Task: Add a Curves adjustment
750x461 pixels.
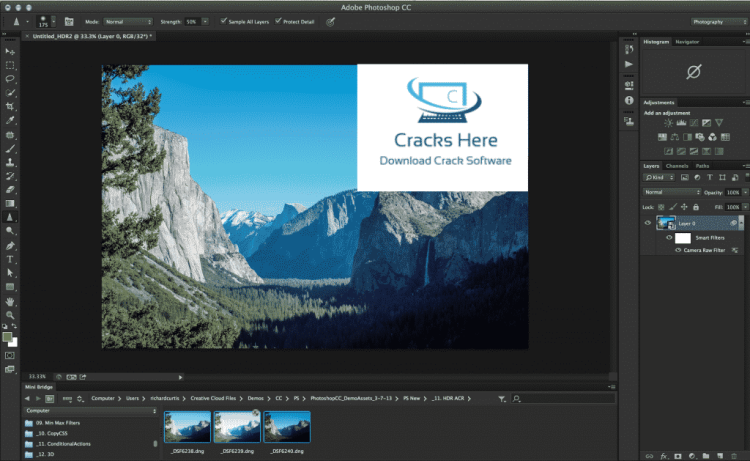Action: [694, 123]
